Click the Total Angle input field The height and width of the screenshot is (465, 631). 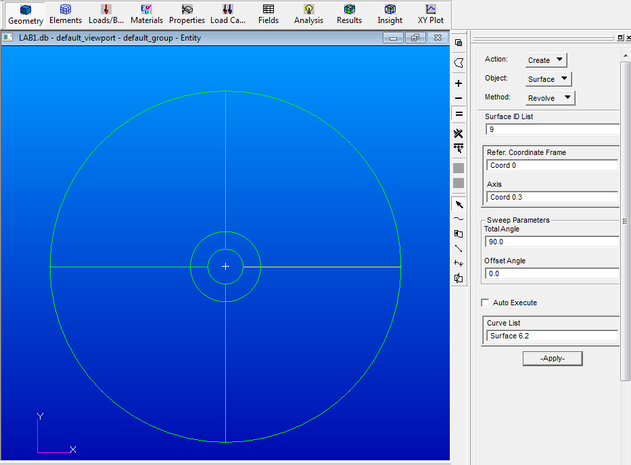(553, 241)
